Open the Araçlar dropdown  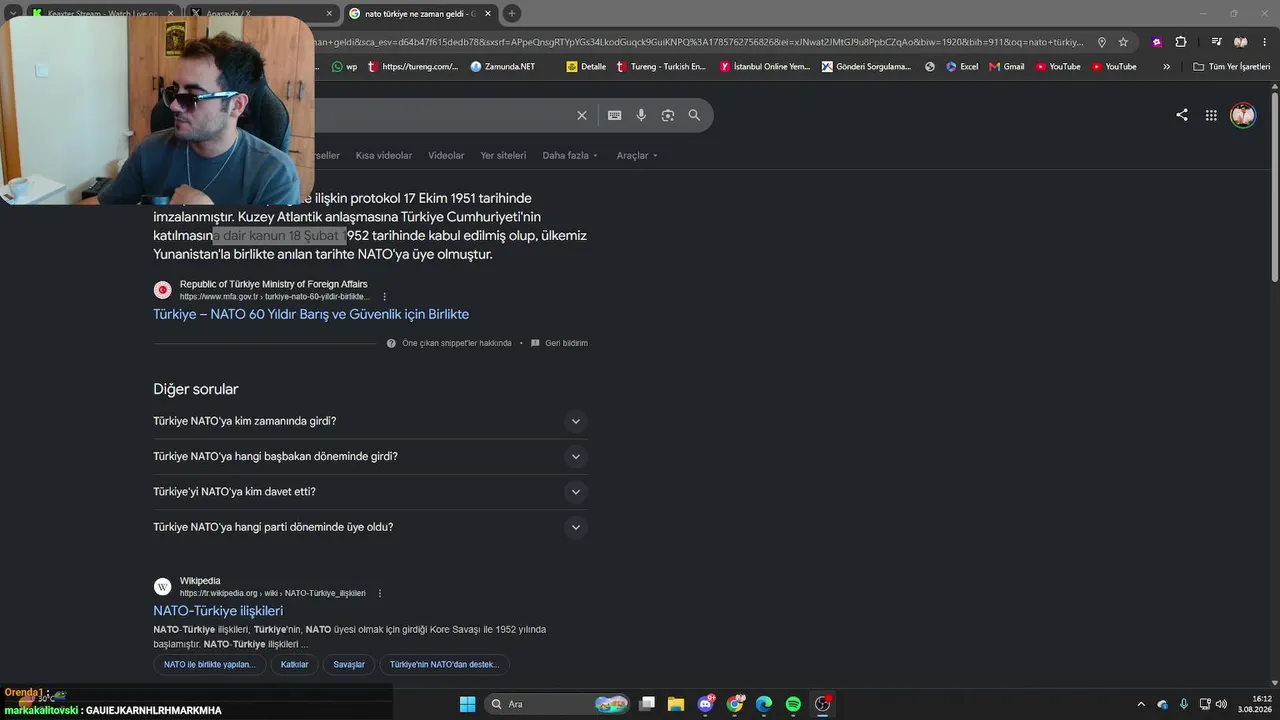(x=637, y=155)
